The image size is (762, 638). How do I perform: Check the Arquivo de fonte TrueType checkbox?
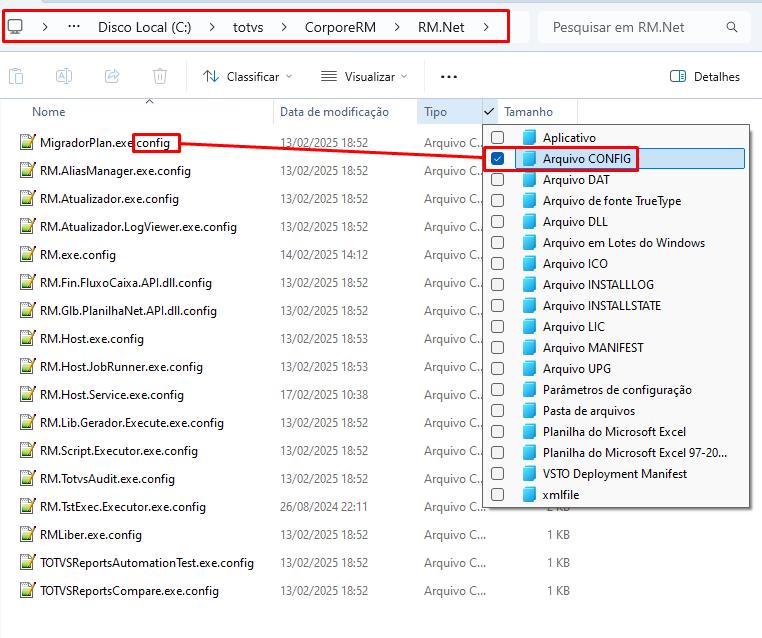click(x=497, y=200)
